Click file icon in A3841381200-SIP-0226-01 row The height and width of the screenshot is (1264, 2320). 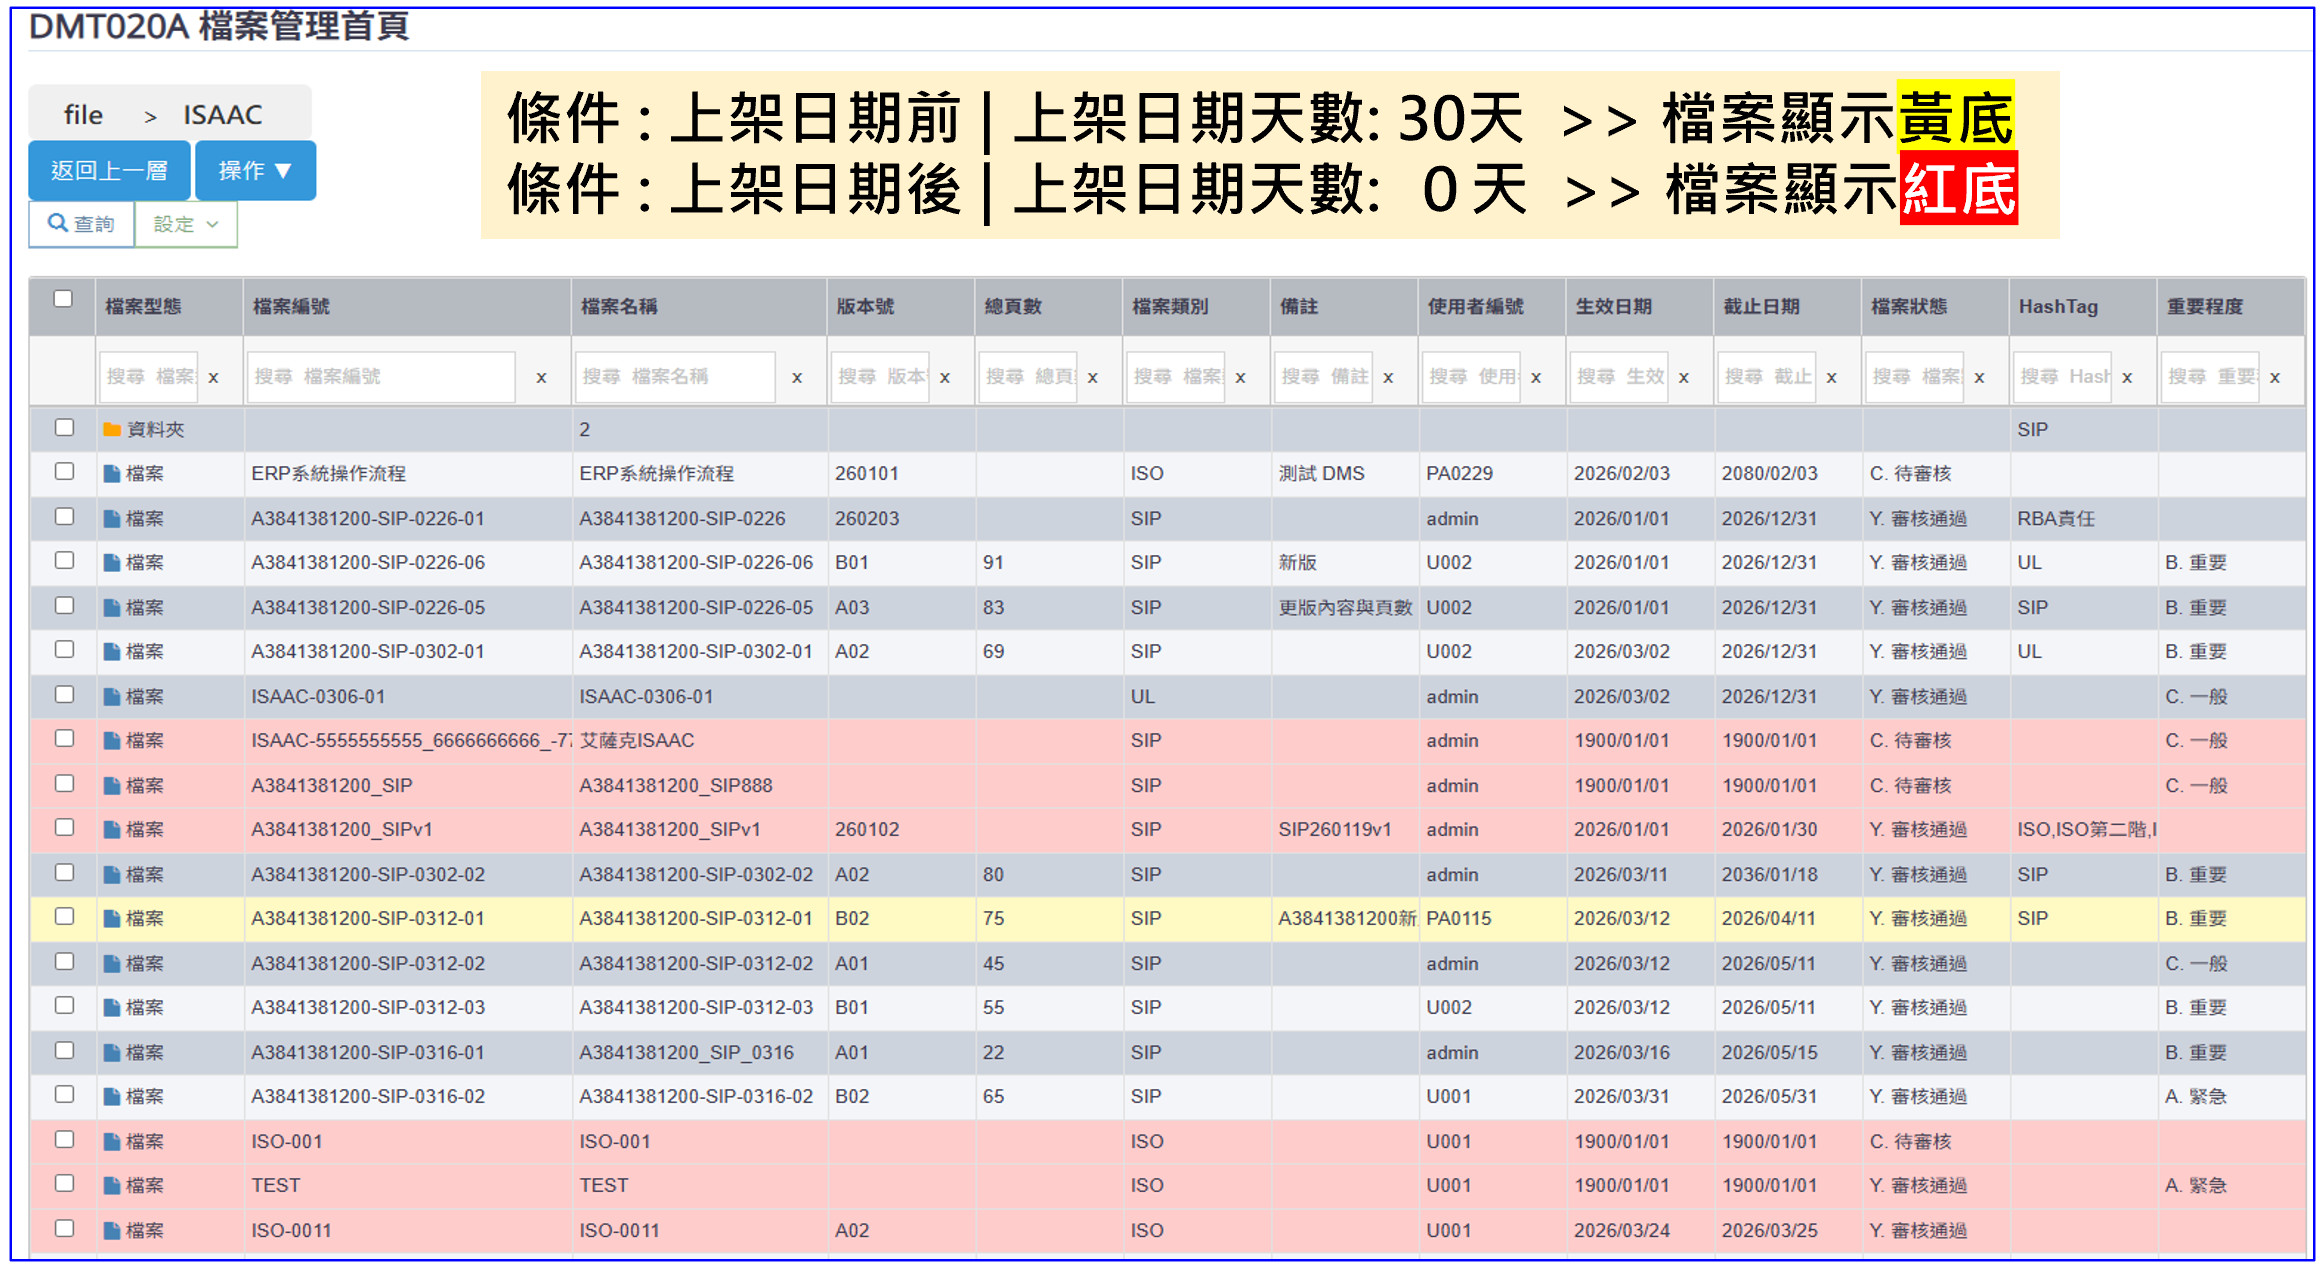[x=112, y=519]
